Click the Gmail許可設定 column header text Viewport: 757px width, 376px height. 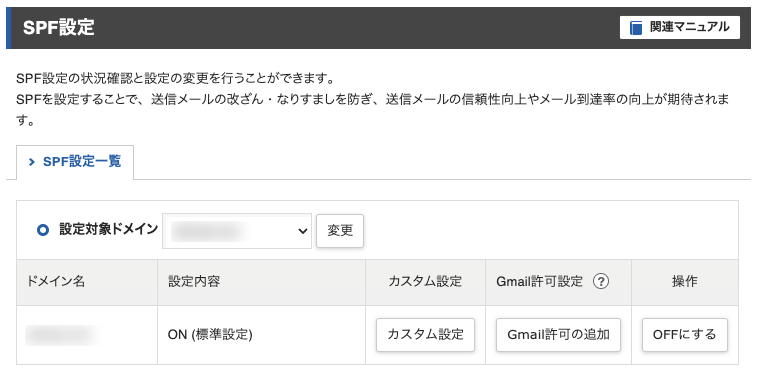539,282
